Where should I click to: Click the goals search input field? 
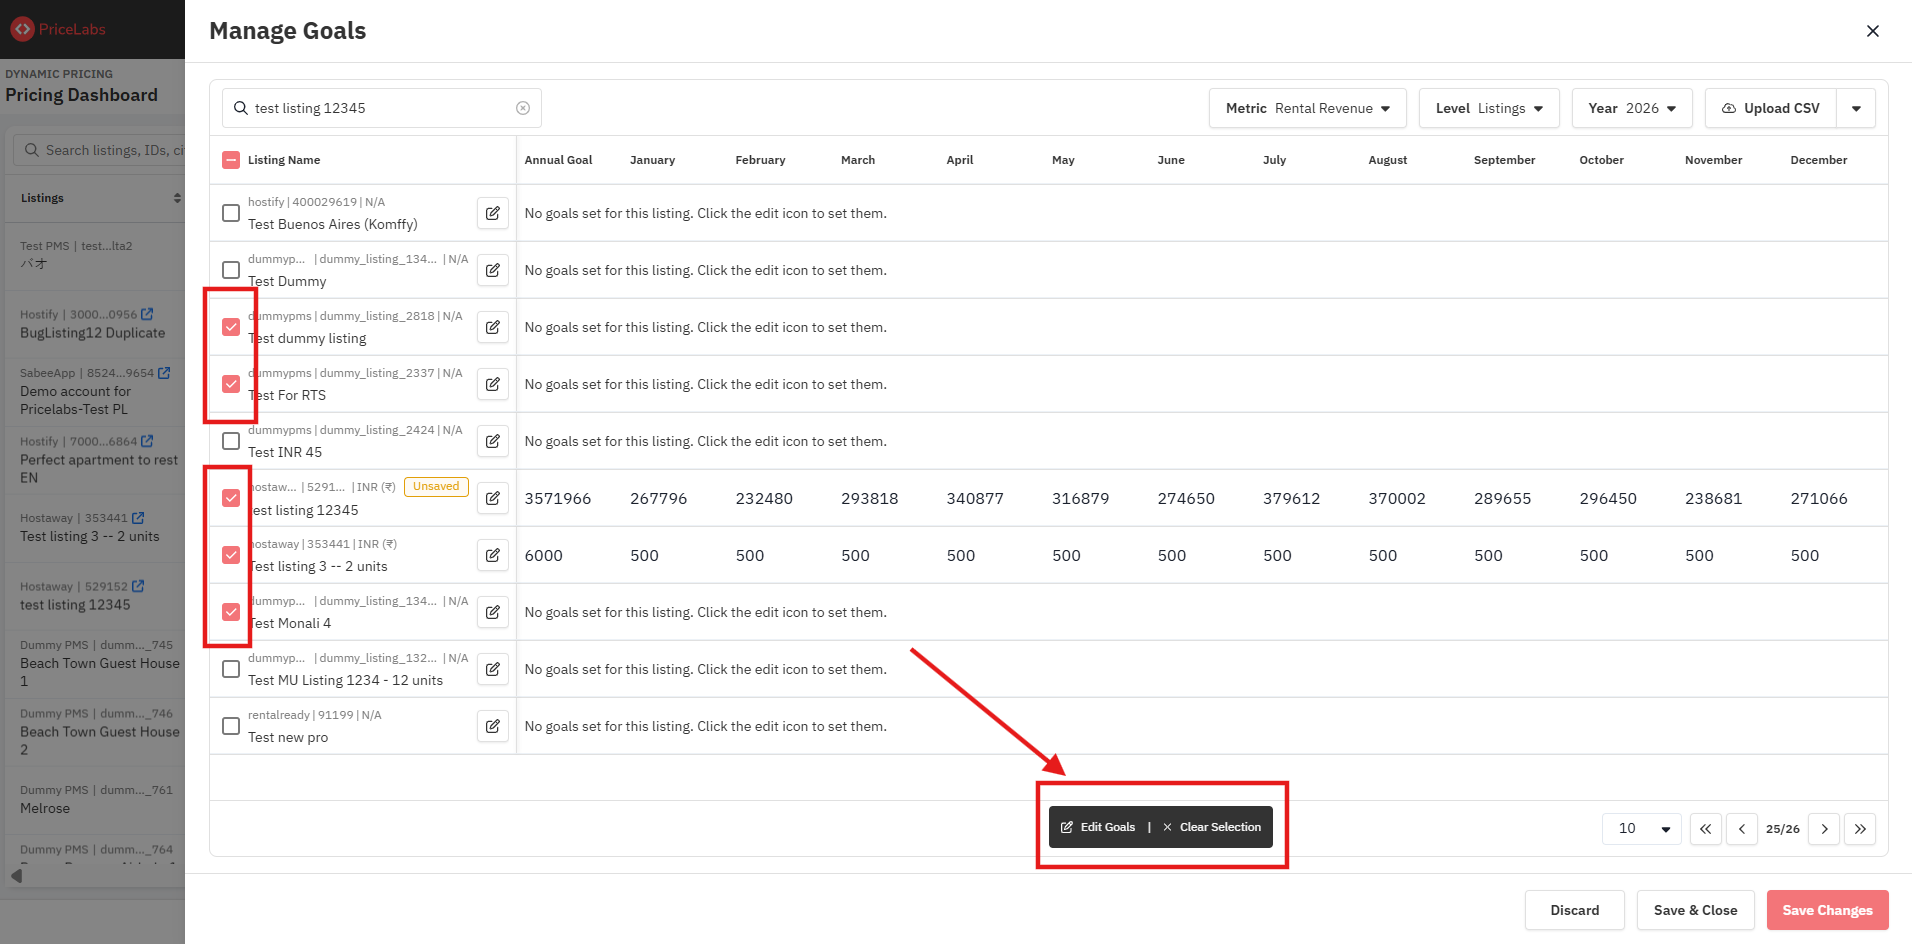point(382,108)
